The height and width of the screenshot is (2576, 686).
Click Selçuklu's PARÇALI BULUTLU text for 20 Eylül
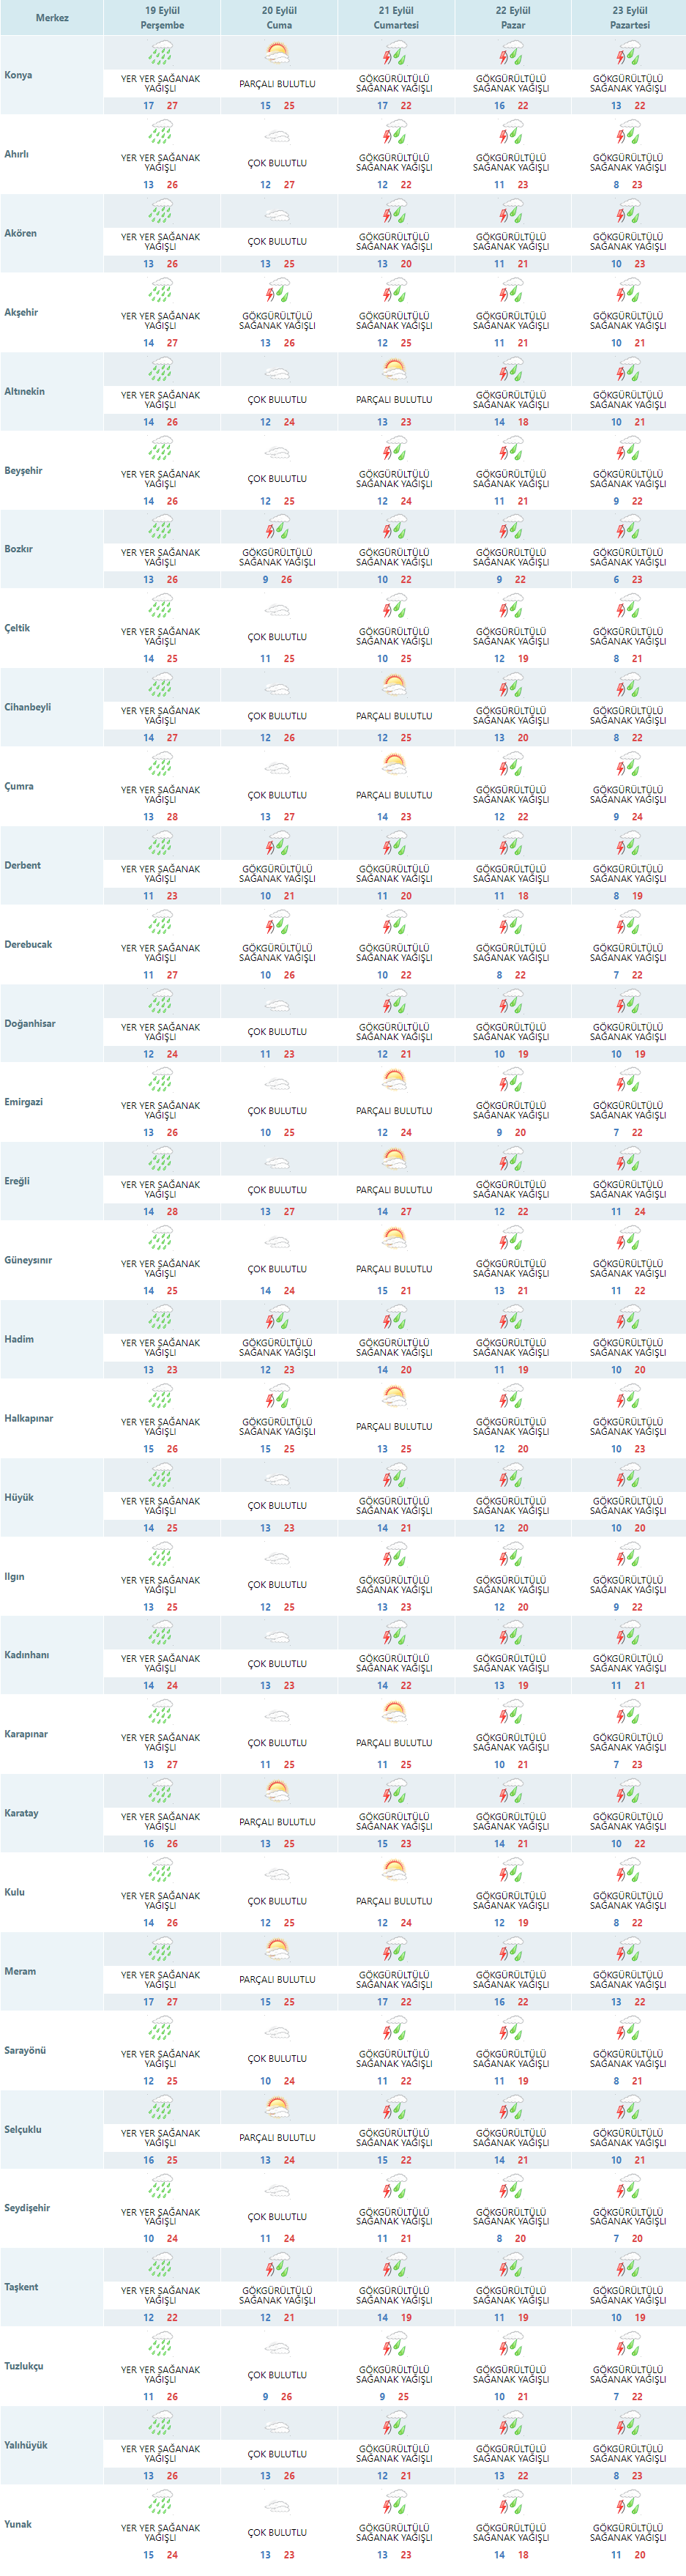pos(277,2137)
